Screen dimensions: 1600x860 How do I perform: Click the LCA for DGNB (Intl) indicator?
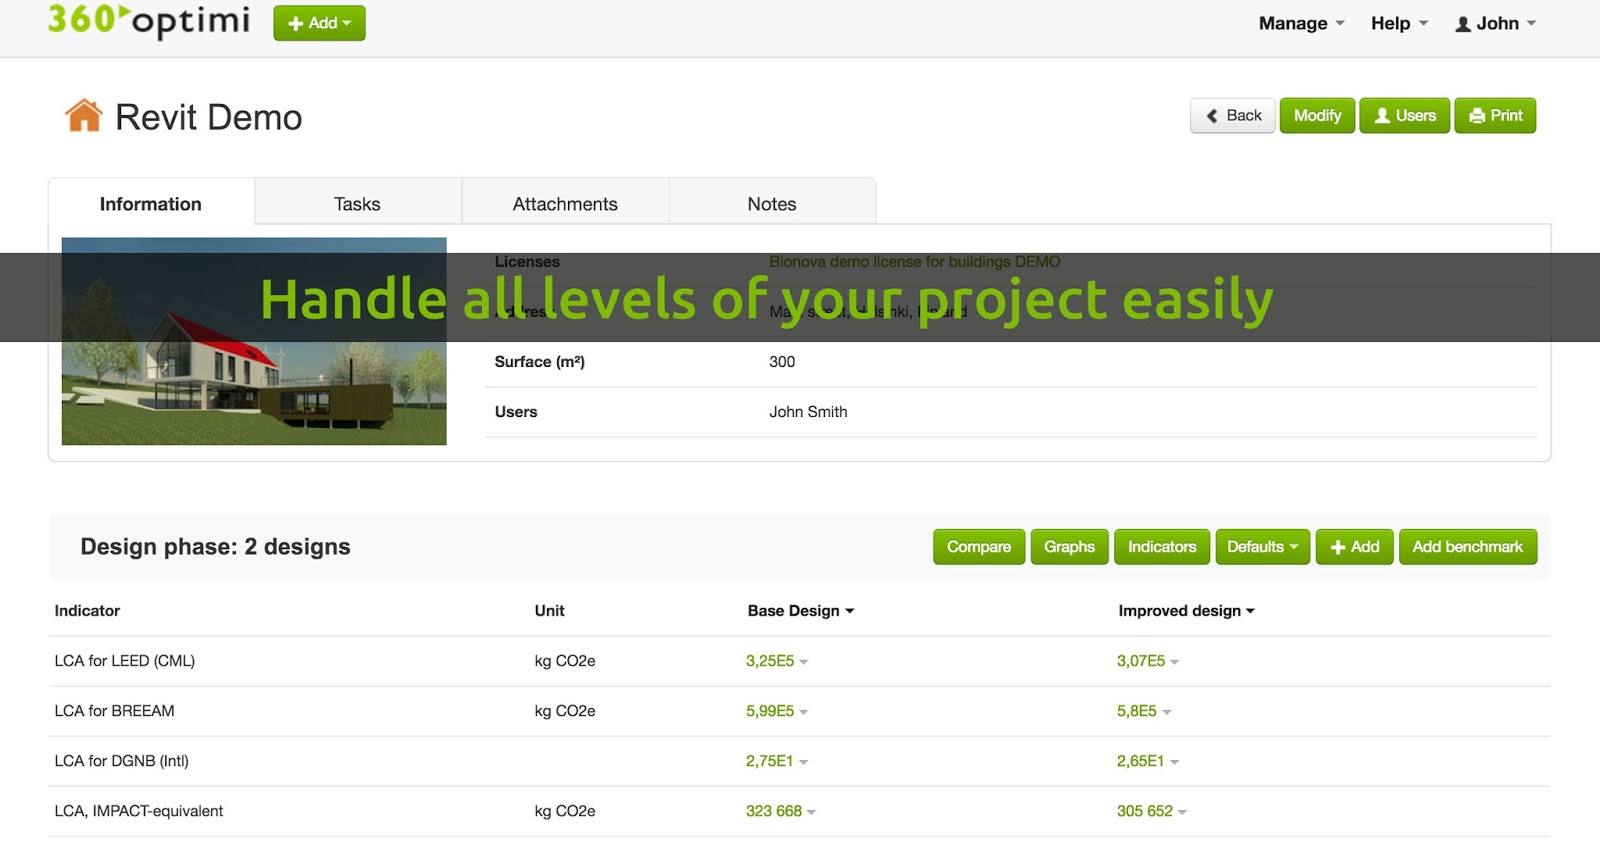tap(121, 761)
